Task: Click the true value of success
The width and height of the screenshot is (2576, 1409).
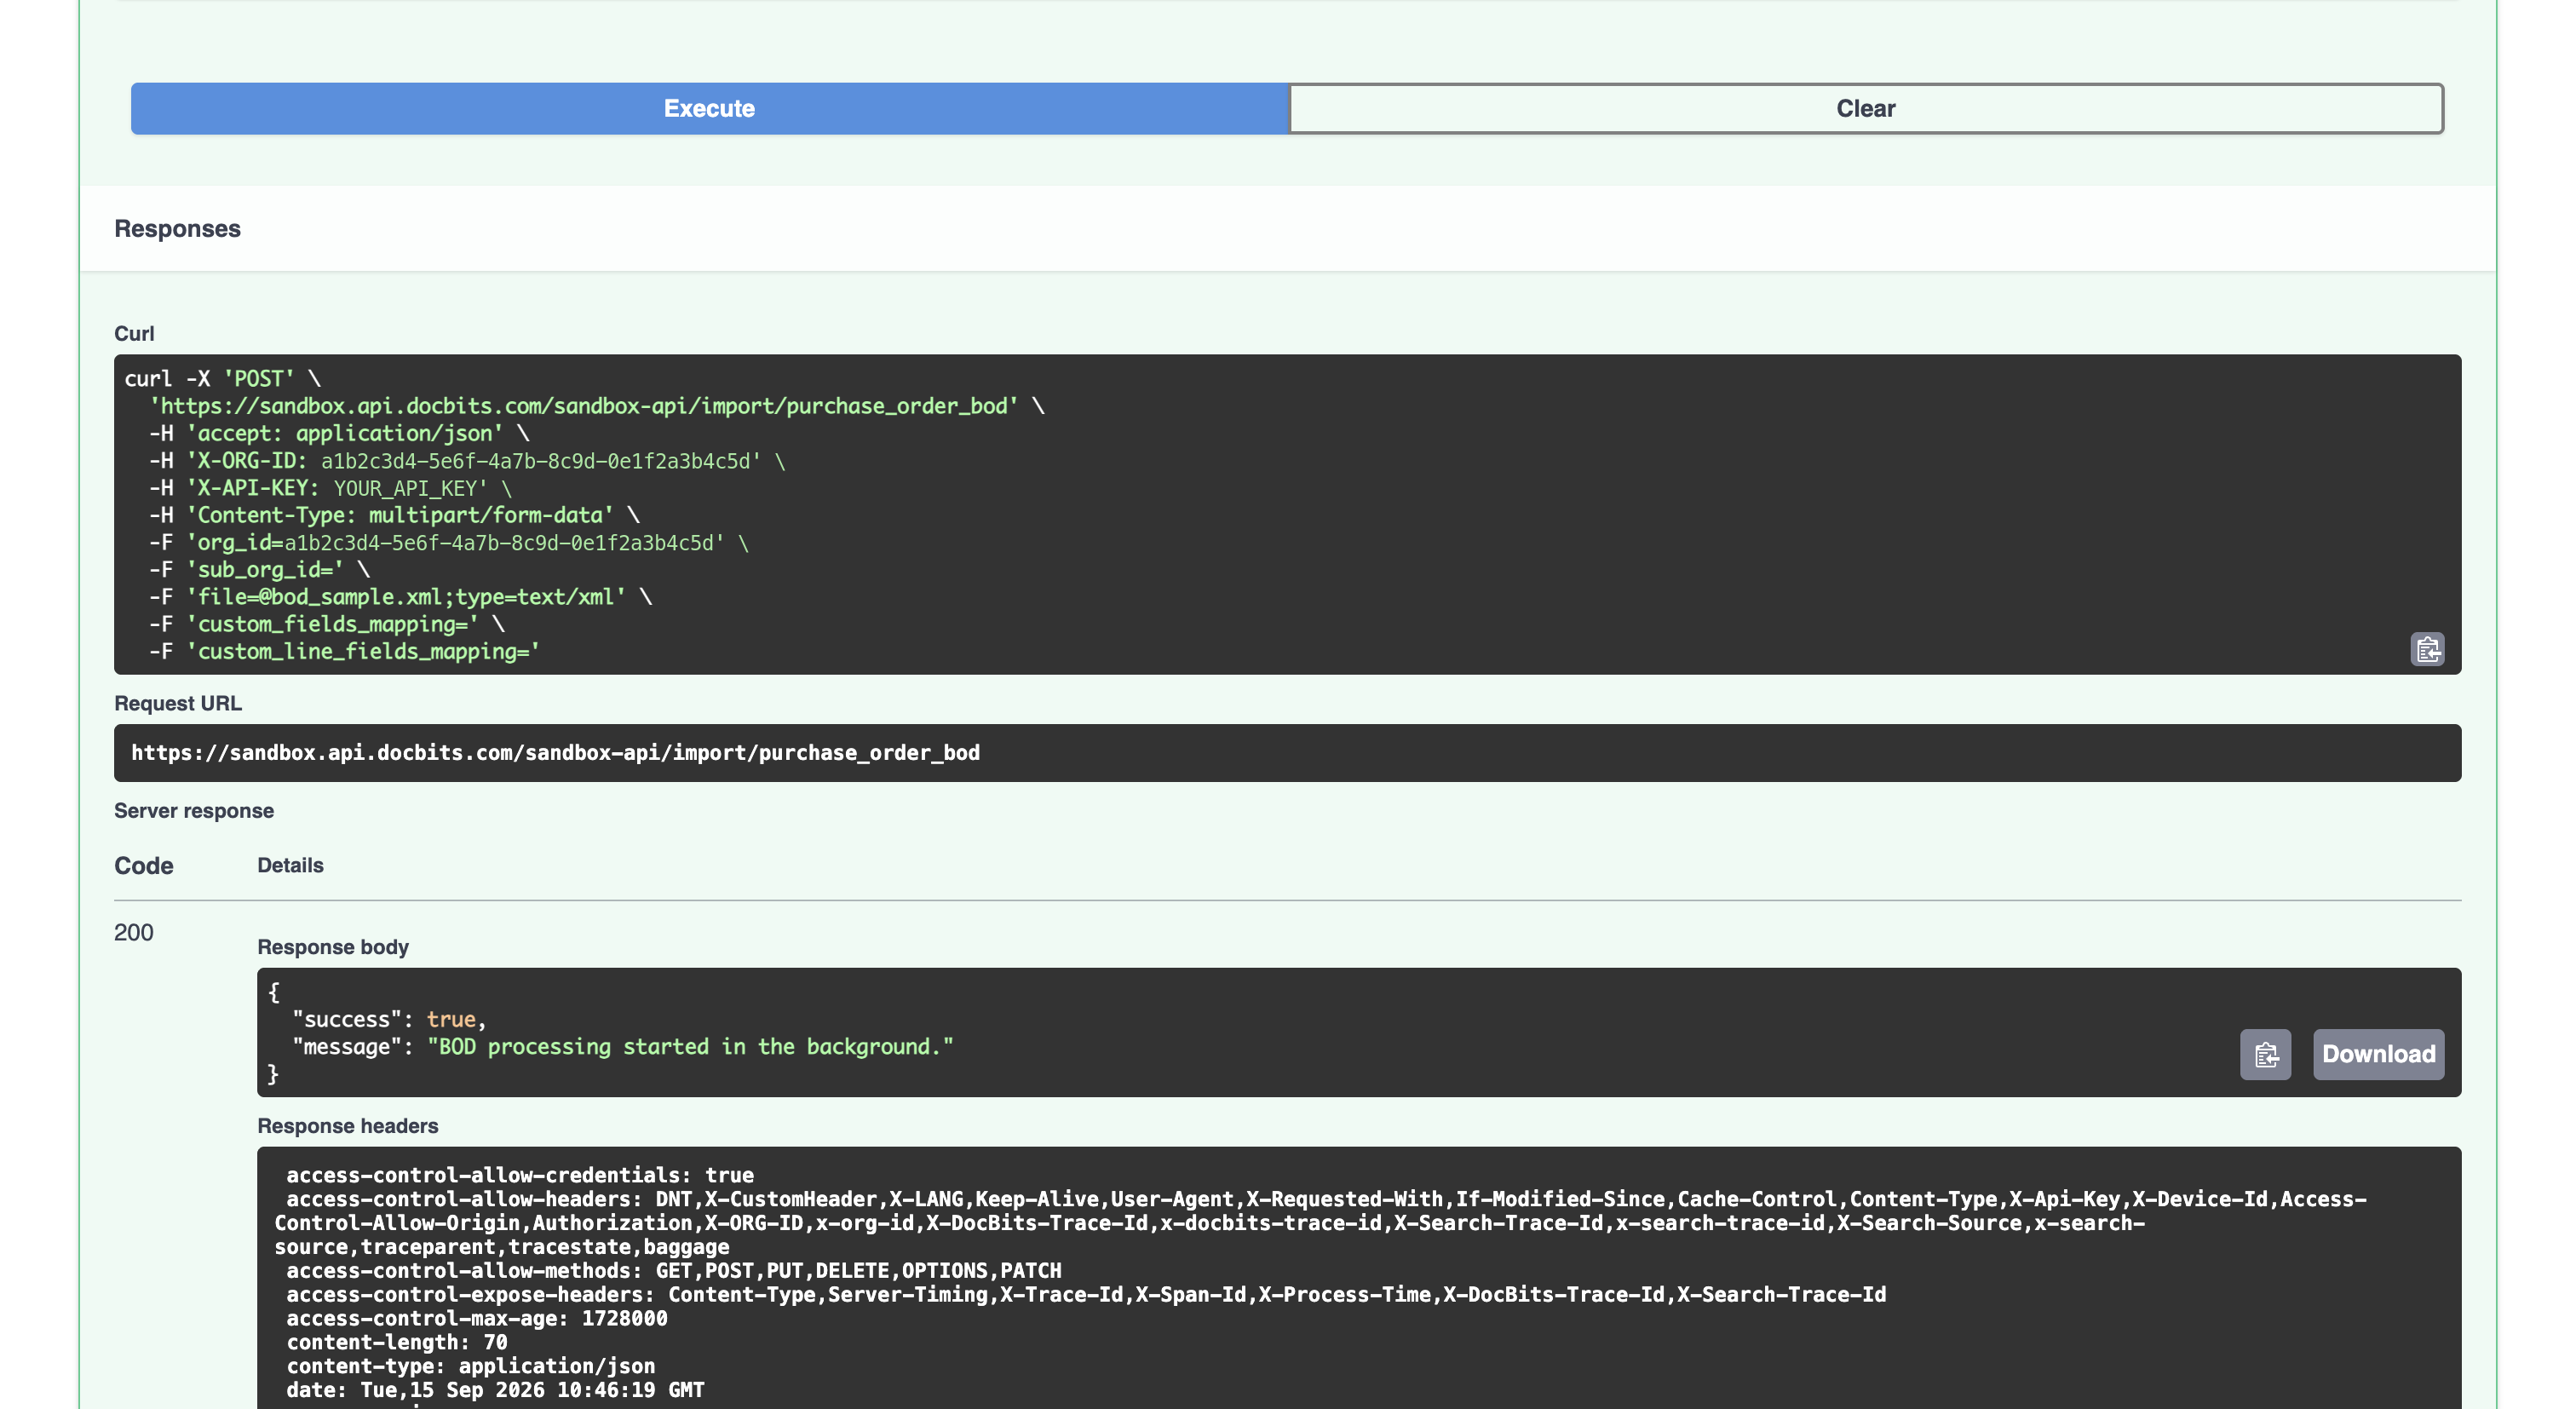Action: pyautogui.click(x=451, y=1019)
